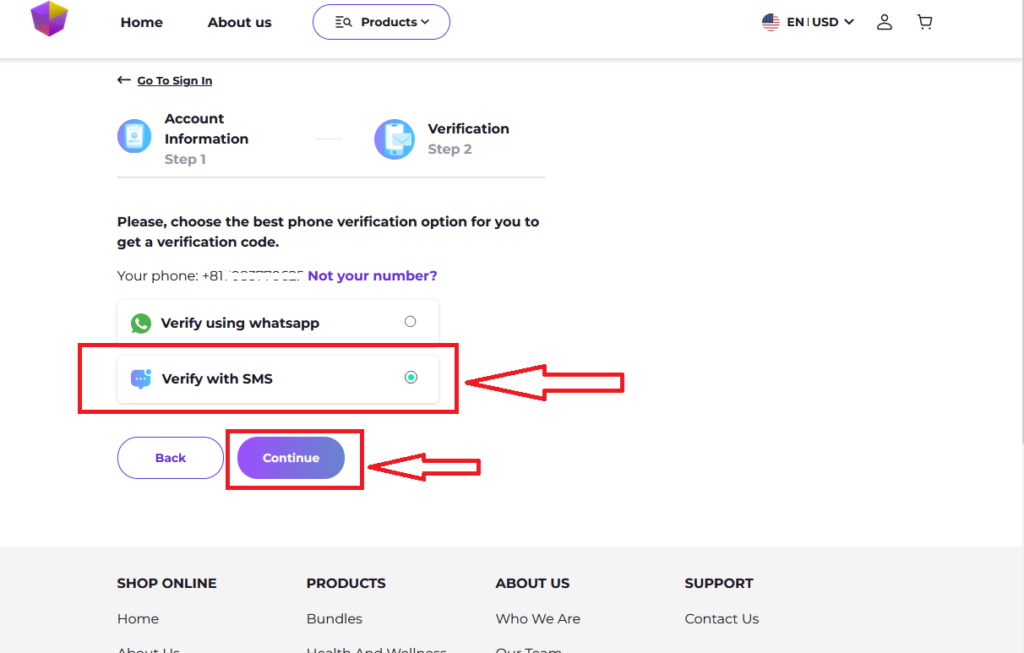Click the Not your number? link

pyautogui.click(x=372, y=276)
